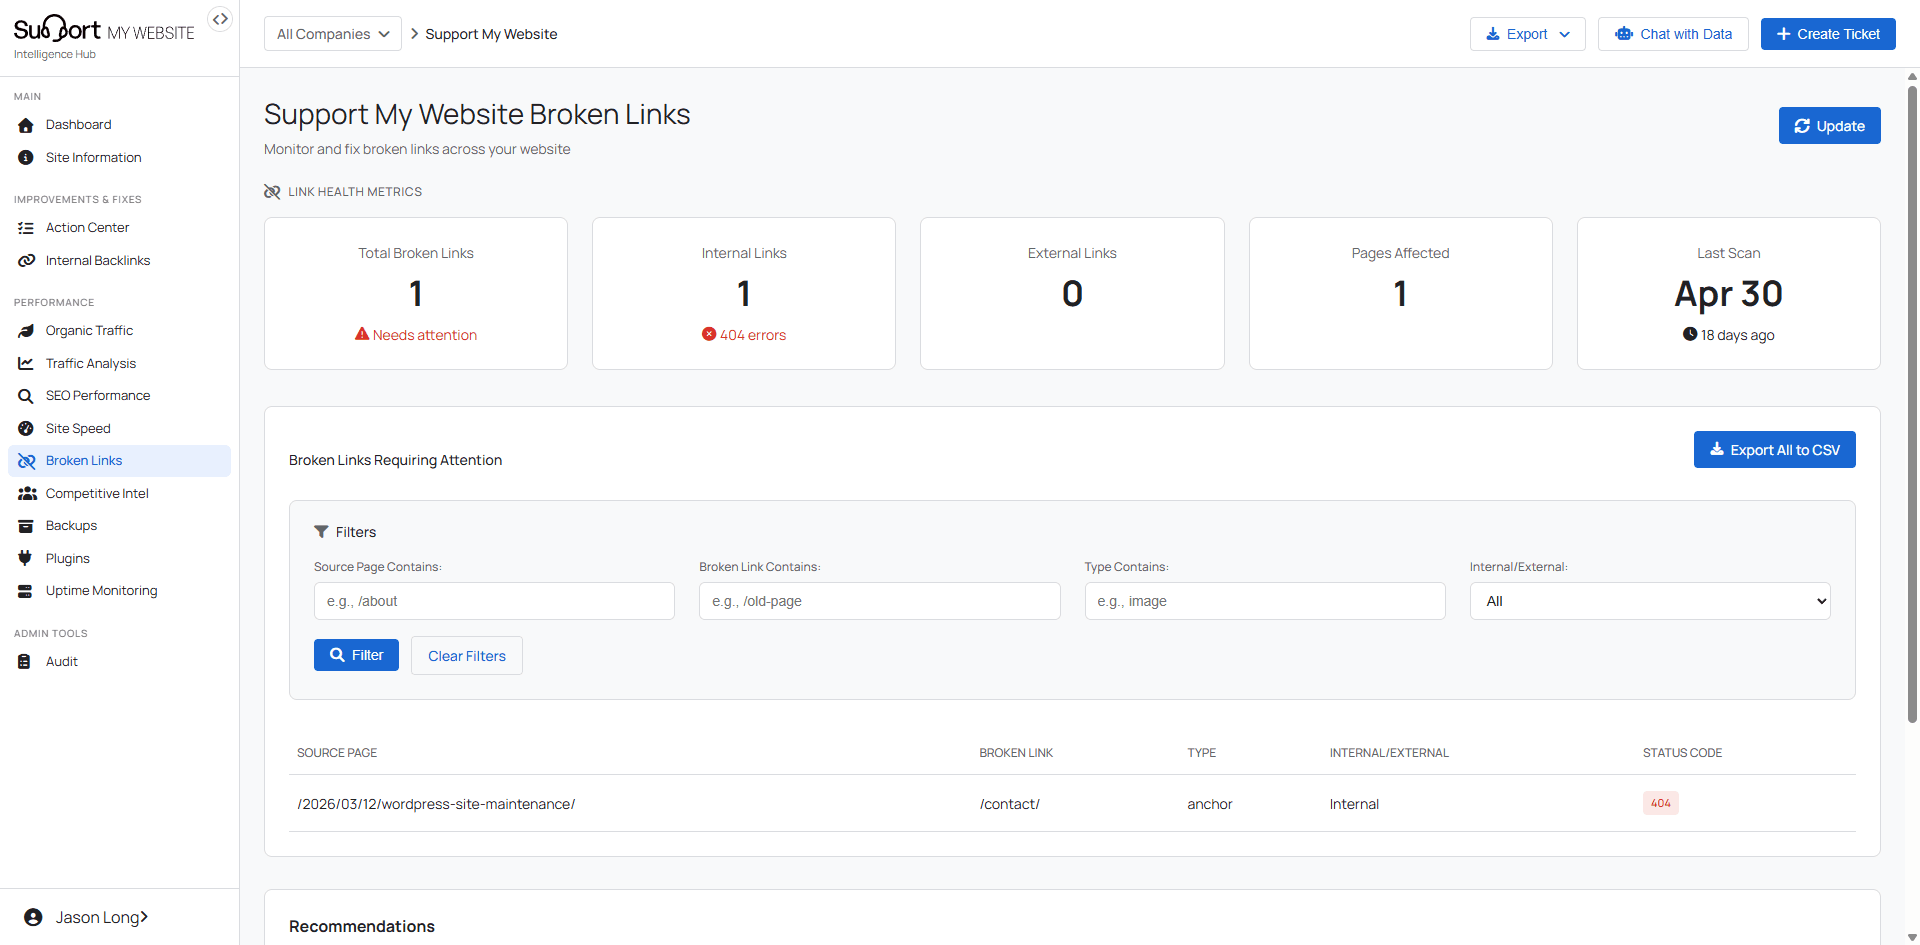Click Chat with Data button

tap(1673, 34)
